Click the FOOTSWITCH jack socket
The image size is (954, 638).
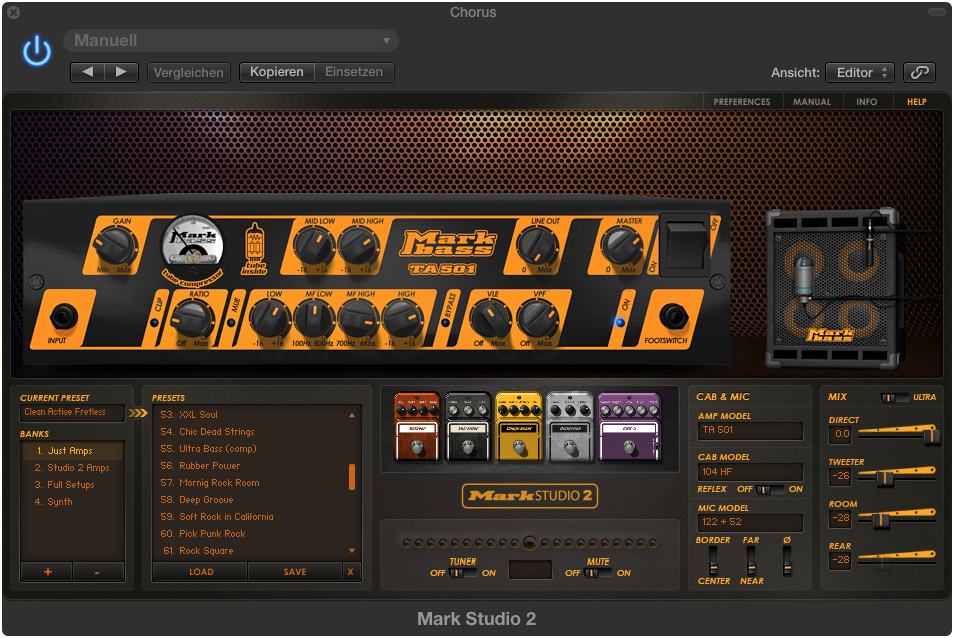673,317
